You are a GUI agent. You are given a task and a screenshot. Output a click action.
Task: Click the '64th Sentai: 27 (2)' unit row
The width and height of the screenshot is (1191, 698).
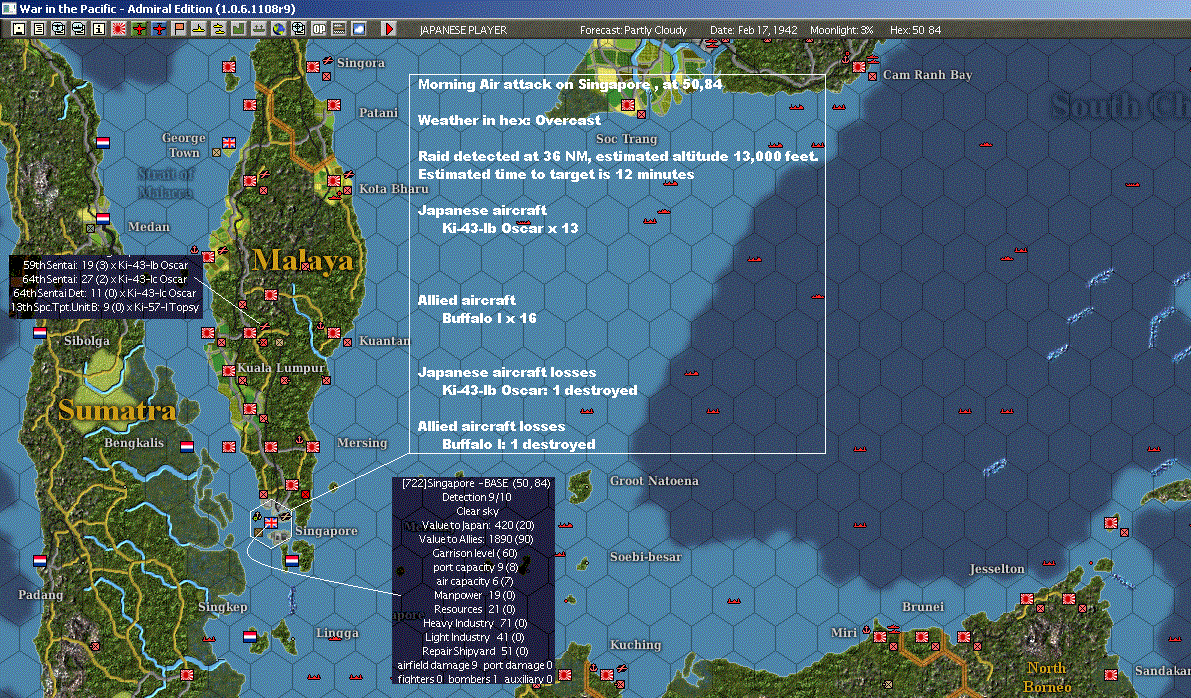[x=106, y=279]
